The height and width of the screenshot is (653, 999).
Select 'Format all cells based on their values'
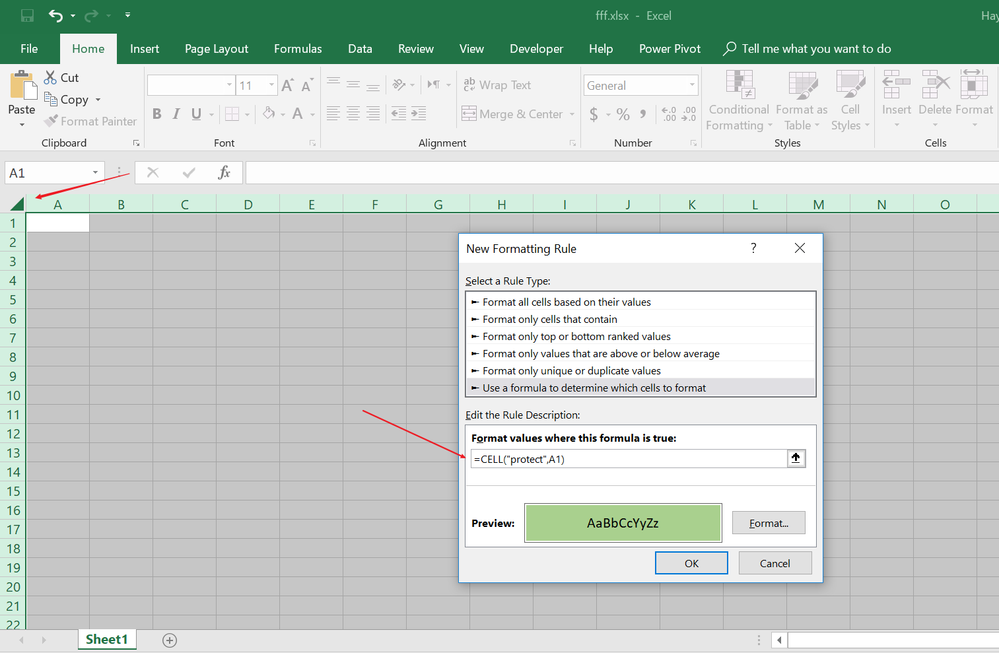click(641, 302)
